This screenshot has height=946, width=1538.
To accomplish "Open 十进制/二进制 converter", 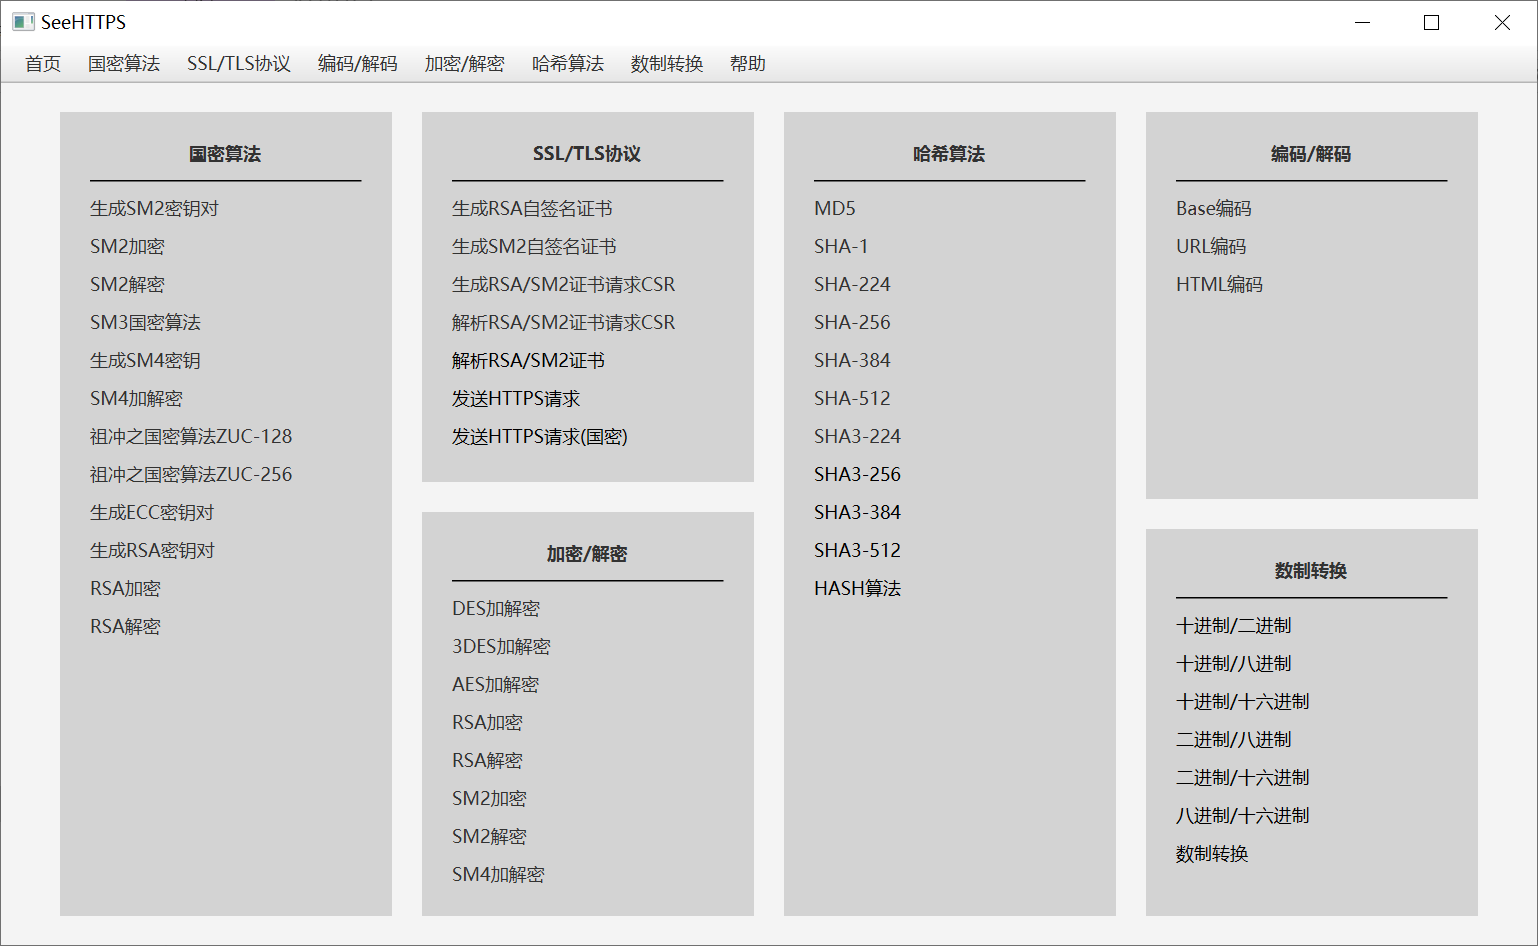I will click(1233, 625).
